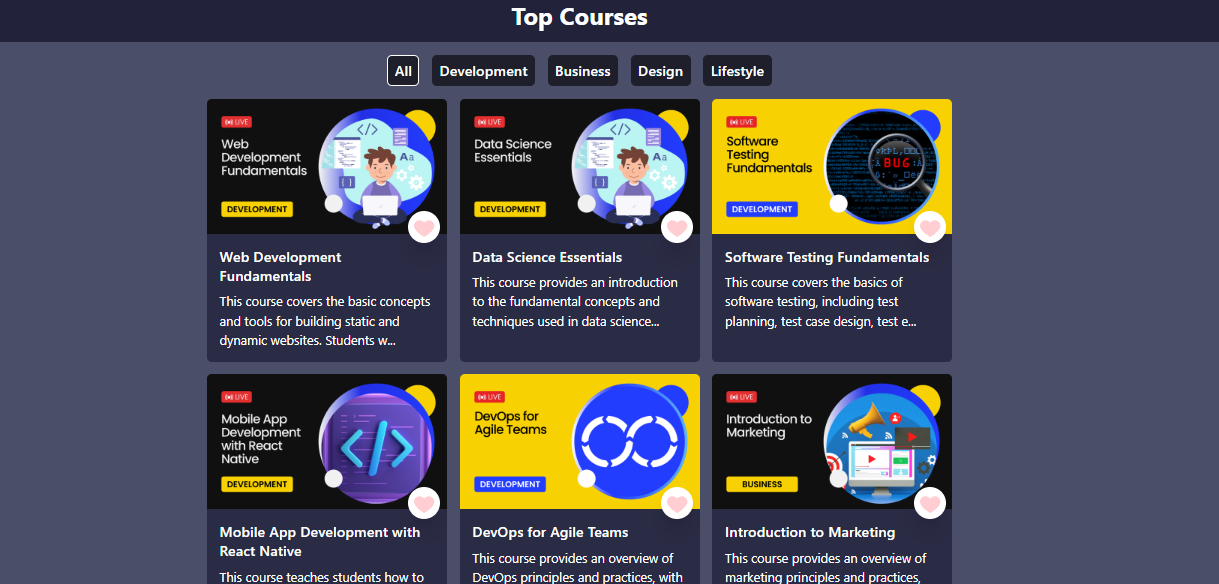Select the All filter tab
This screenshot has height=584, width=1219.
click(x=403, y=71)
